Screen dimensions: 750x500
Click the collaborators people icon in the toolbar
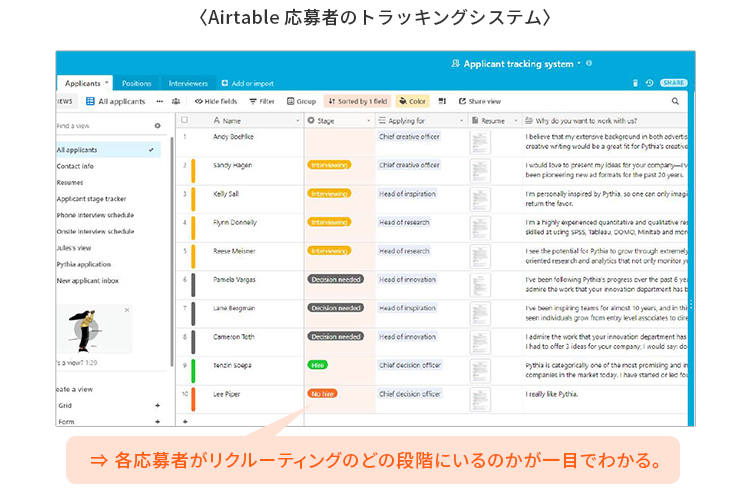point(176,101)
